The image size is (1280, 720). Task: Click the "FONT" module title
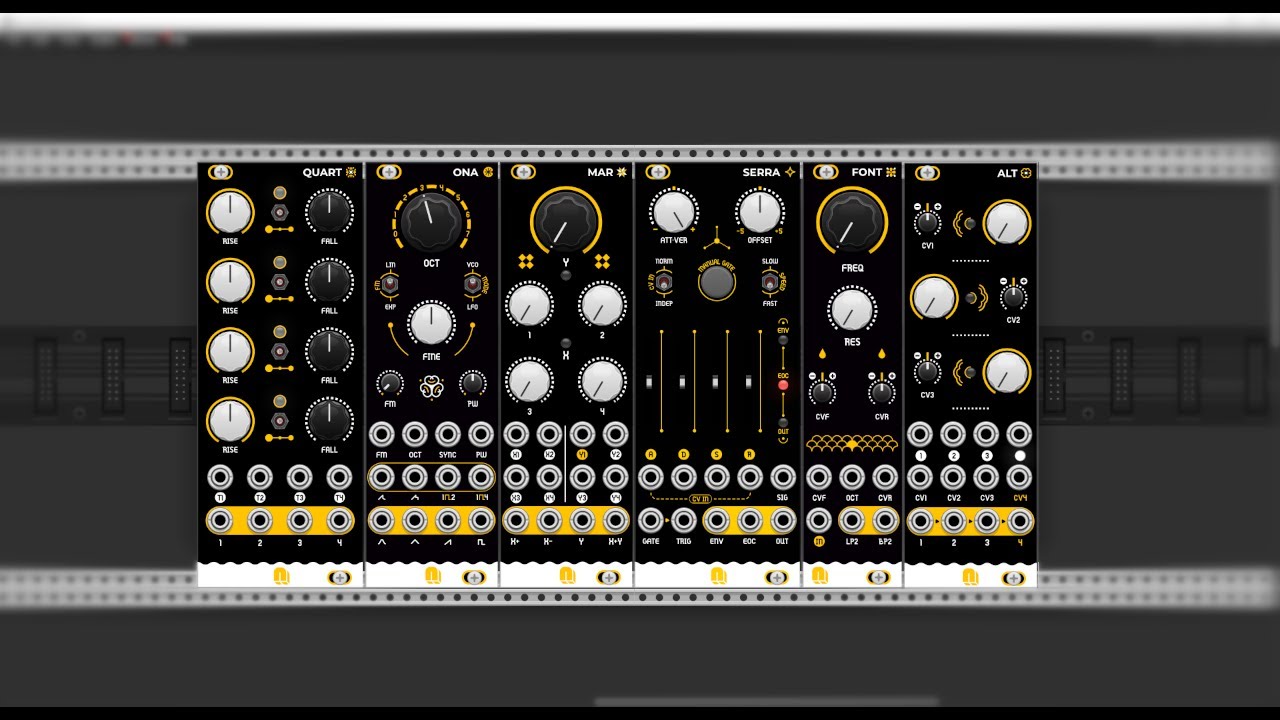[x=867, y=173]
